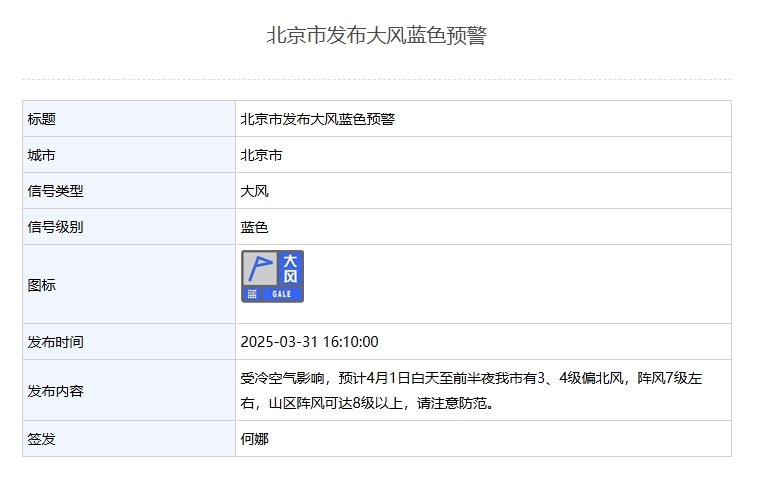Viewport: 778px width, 482px height.
Task: Click title value 北京市发布大风蓝色预警 in table
Action: (x=318, y=119)
